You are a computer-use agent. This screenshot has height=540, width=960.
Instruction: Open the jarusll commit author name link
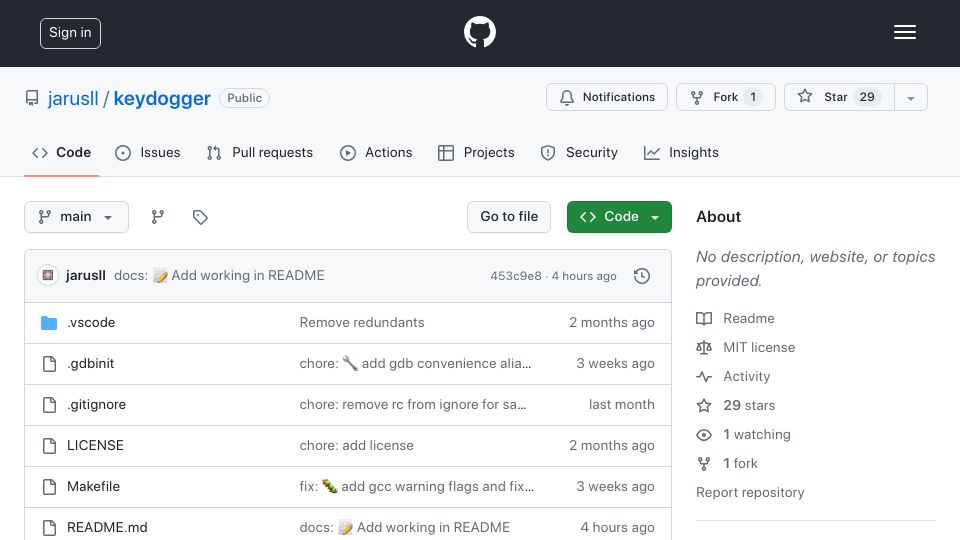pyautogui.click(x=86, y=276)
